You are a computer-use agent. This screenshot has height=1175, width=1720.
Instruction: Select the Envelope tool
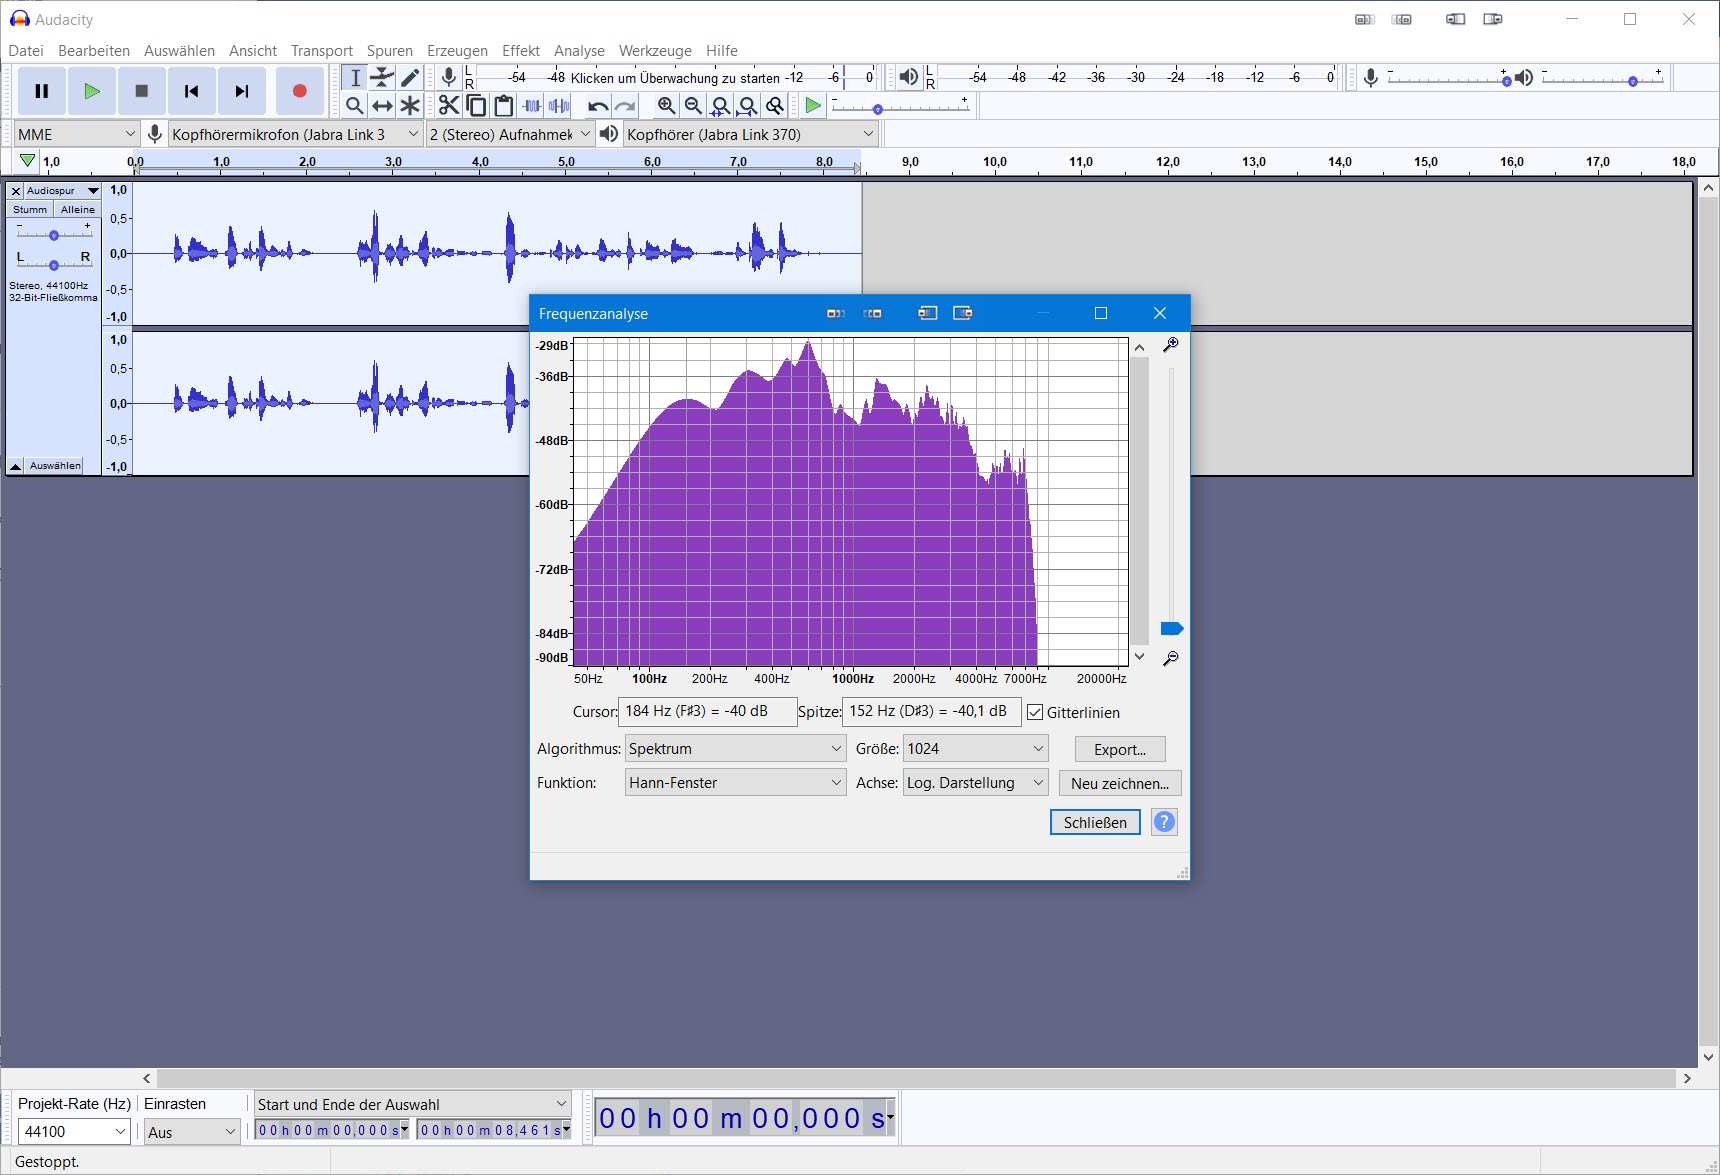382,78
